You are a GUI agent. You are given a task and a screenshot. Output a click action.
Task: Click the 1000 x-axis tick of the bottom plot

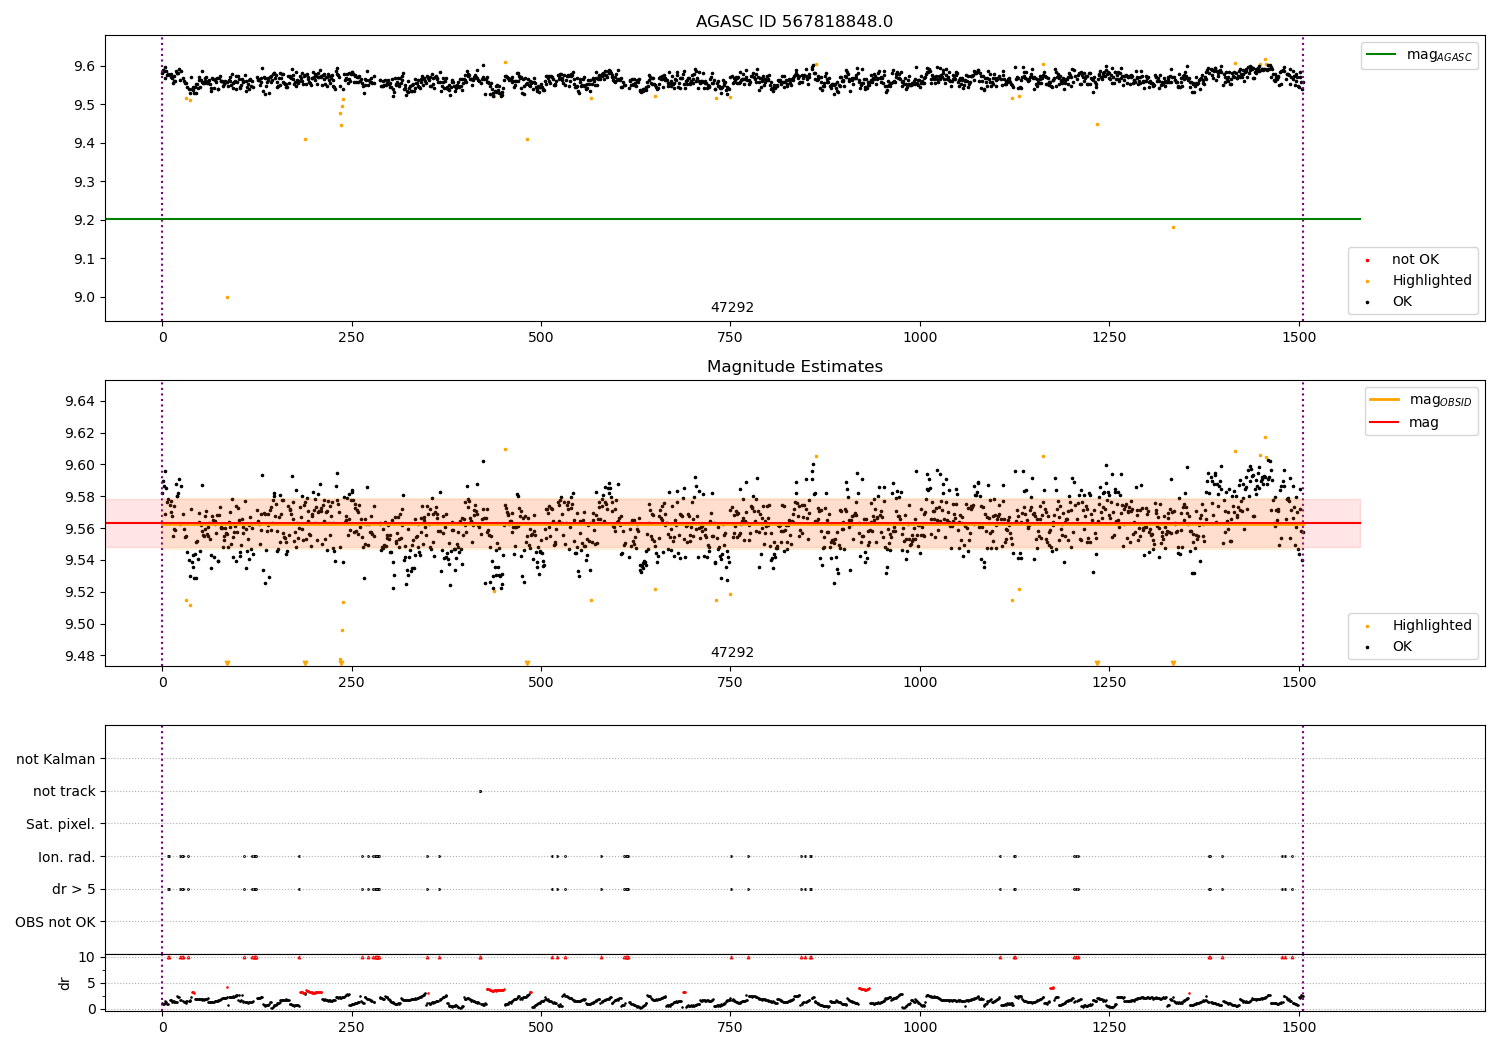pyautogui.click(x=920, y=1026)
